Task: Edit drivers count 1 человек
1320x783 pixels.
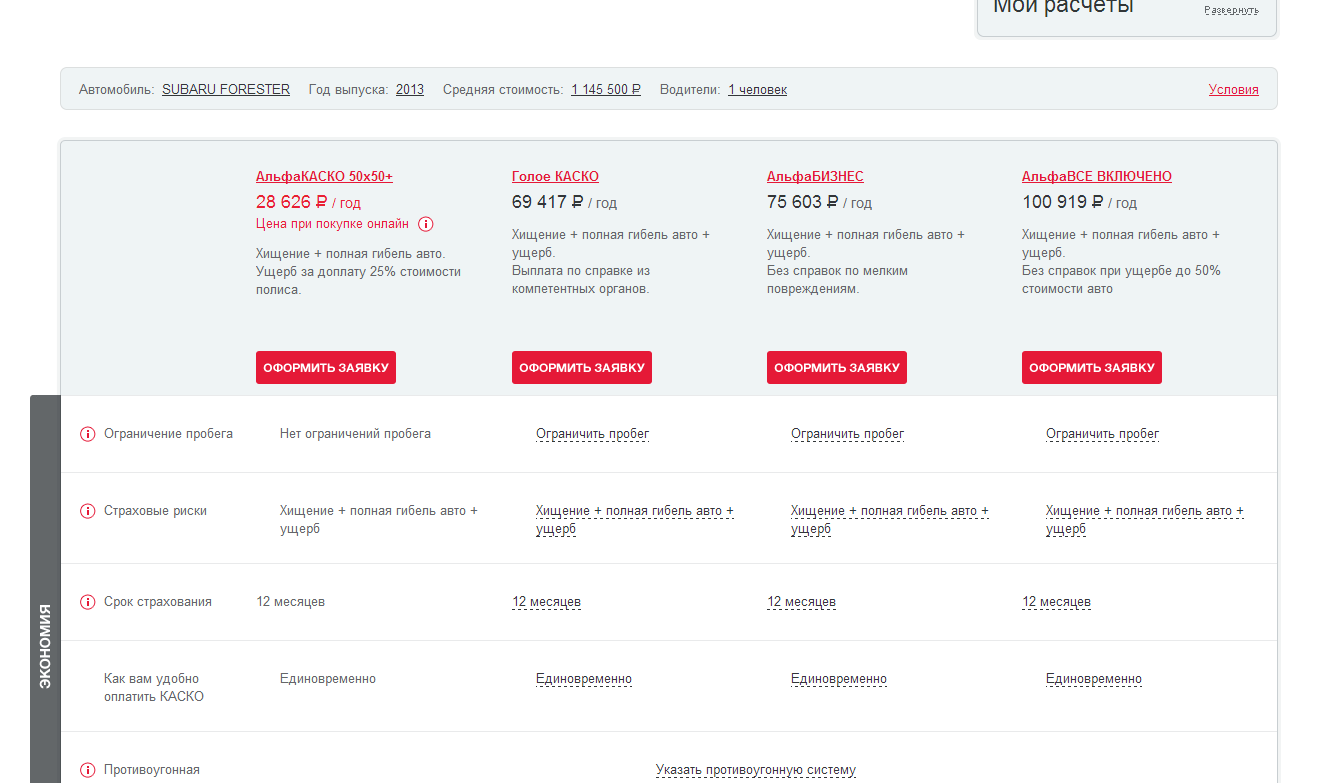Action: tap(757, 89)
